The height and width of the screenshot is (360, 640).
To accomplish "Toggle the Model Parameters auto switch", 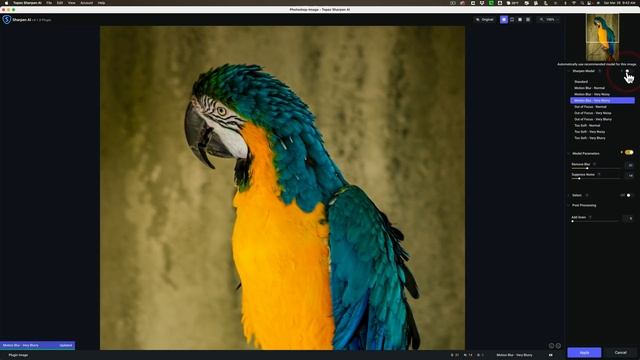I will point(629,152).
